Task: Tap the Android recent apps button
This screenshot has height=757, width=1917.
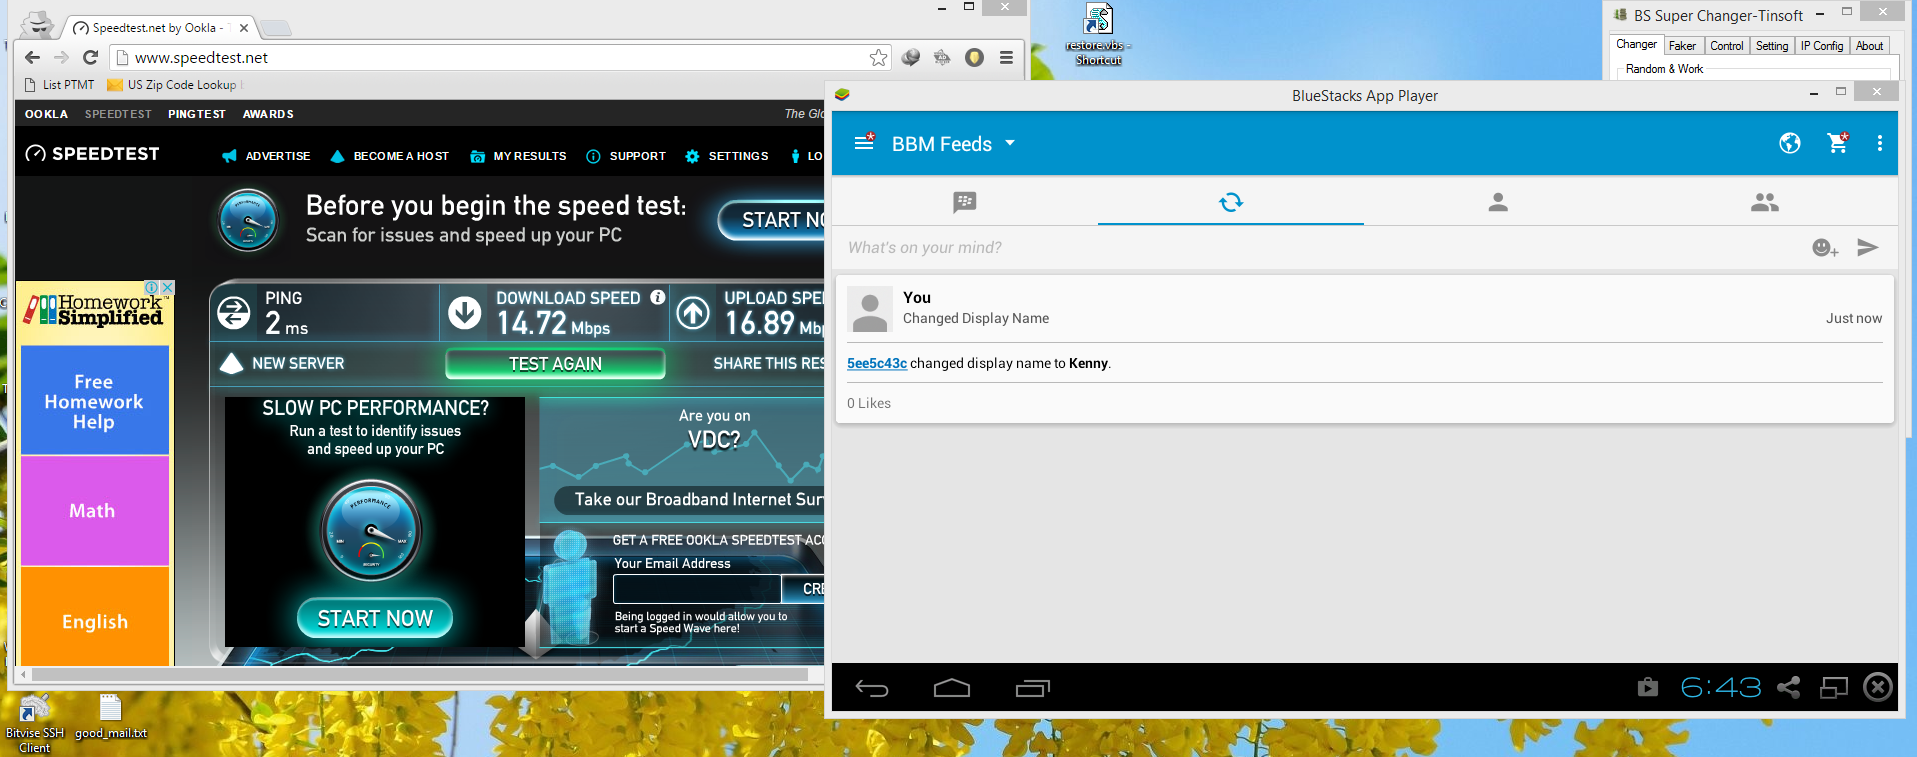Action: pos(1033,688)
